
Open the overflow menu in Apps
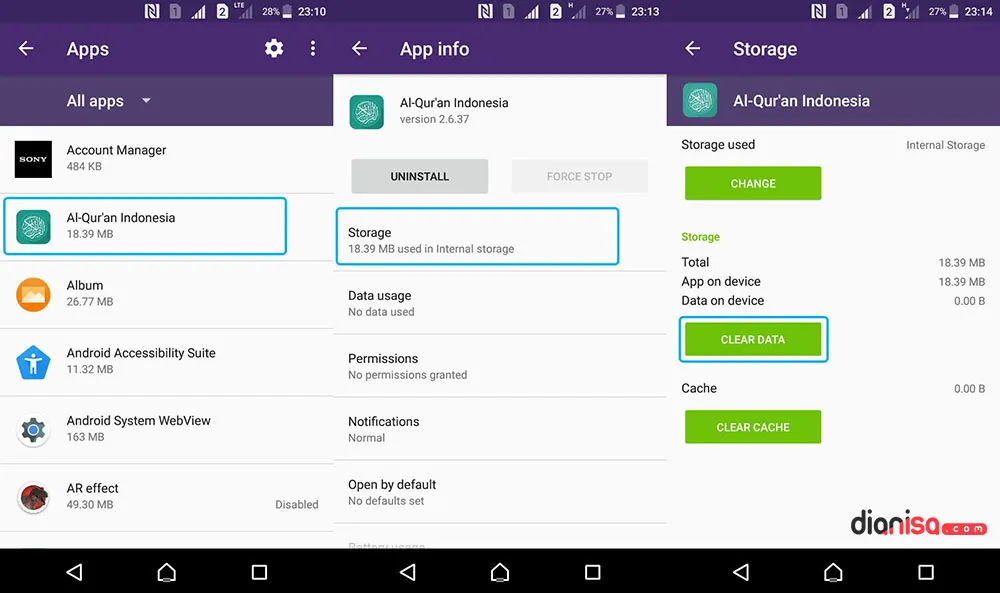[313, 48]
